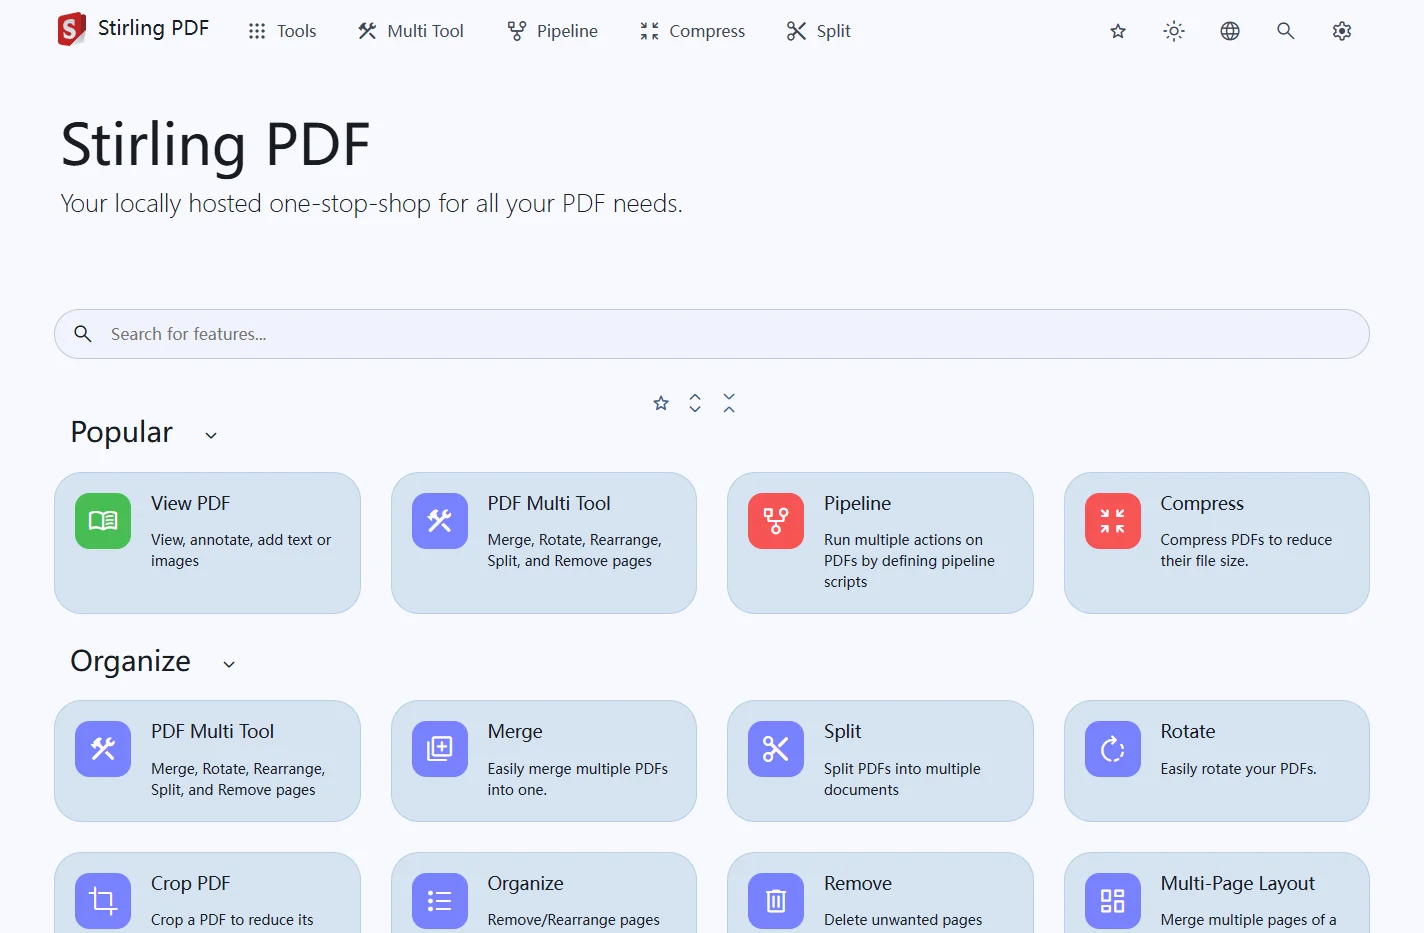This screenshot has height=933, width=1424.
Task: Click Compress PDFs to reduce file size text
Action: (1246, 550)
